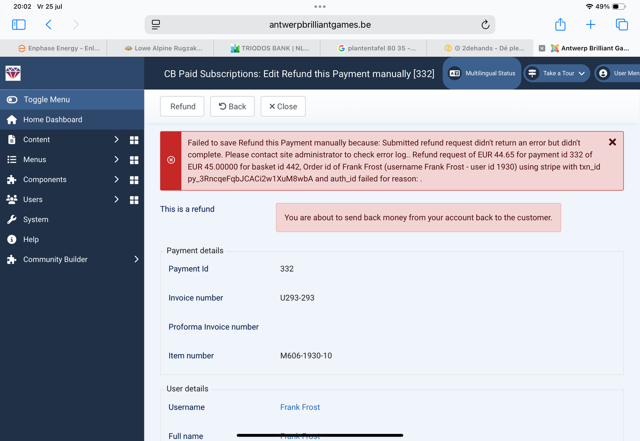Tap the three-dot multitasking control
The image size is (640, 441).
(320, 7)
